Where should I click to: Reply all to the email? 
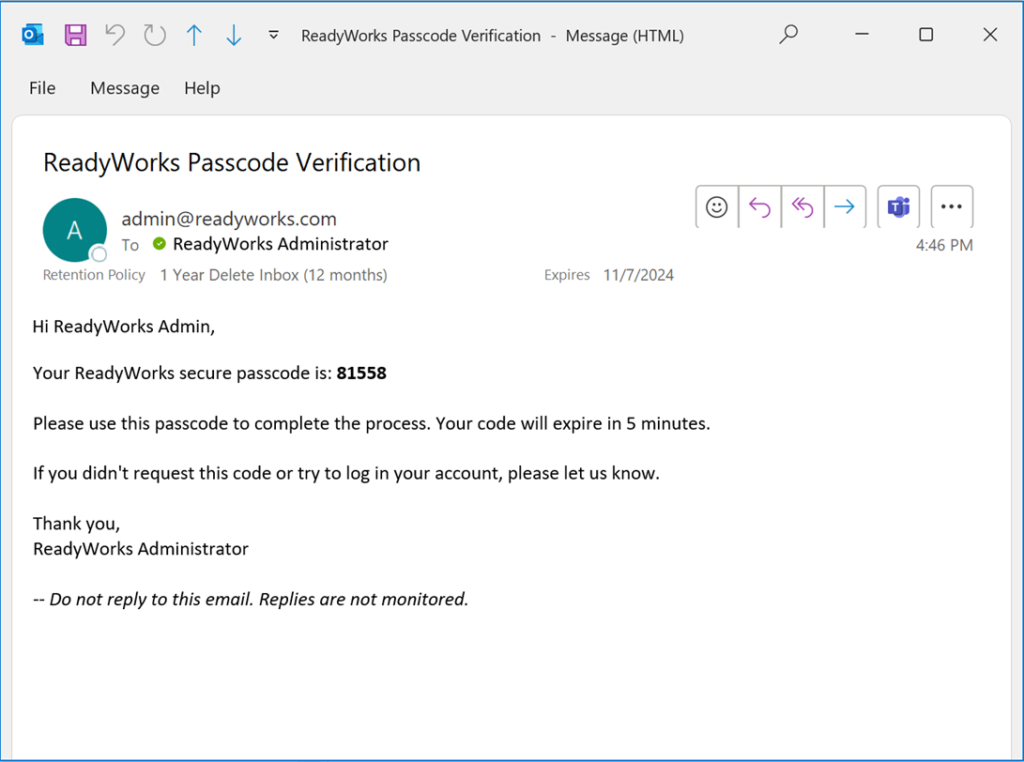click(x=803, y=206)
